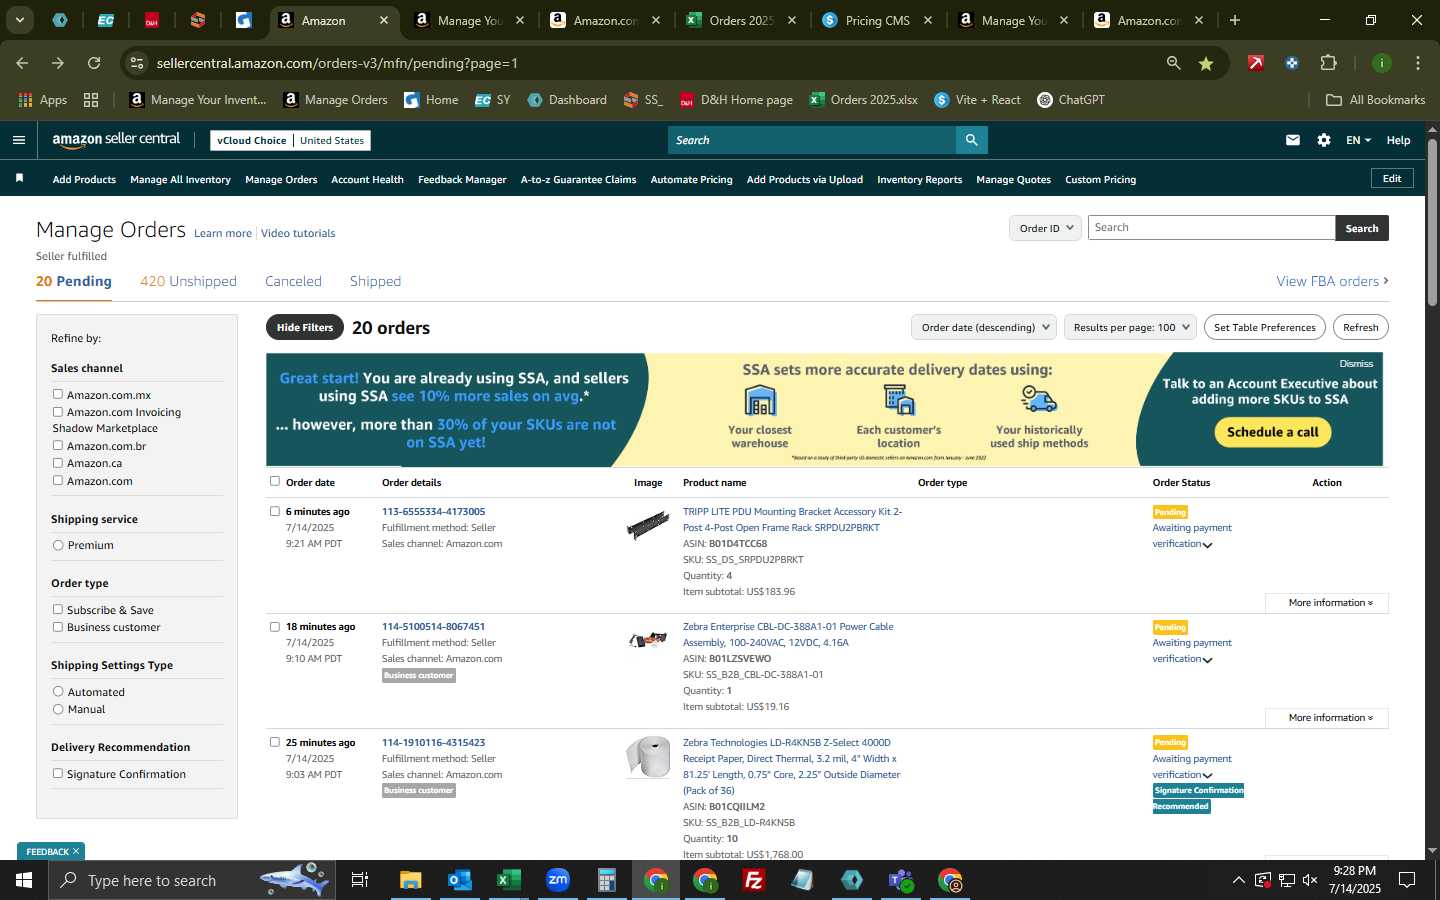
Task: Open Outlook from the taskbar
Action: 459,880
